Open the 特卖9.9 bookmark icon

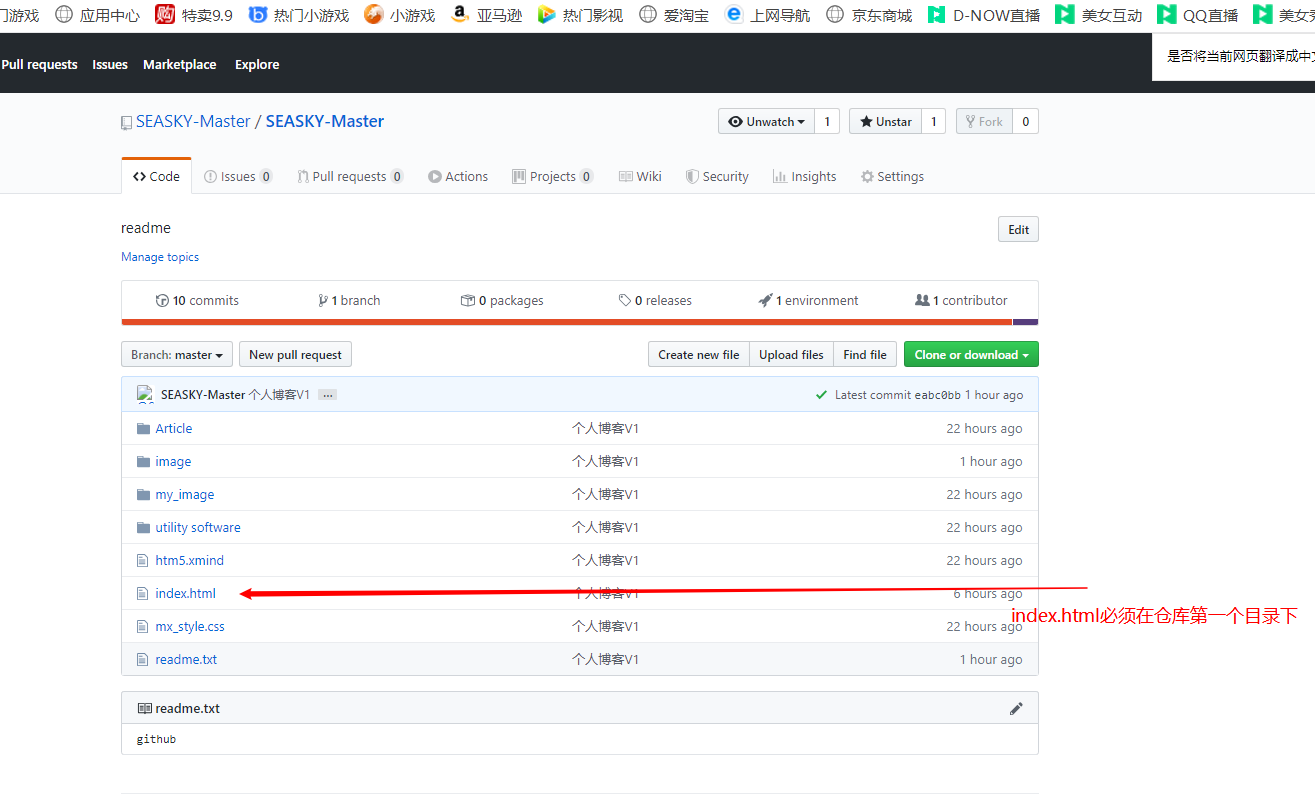click(x=165, y=14)
